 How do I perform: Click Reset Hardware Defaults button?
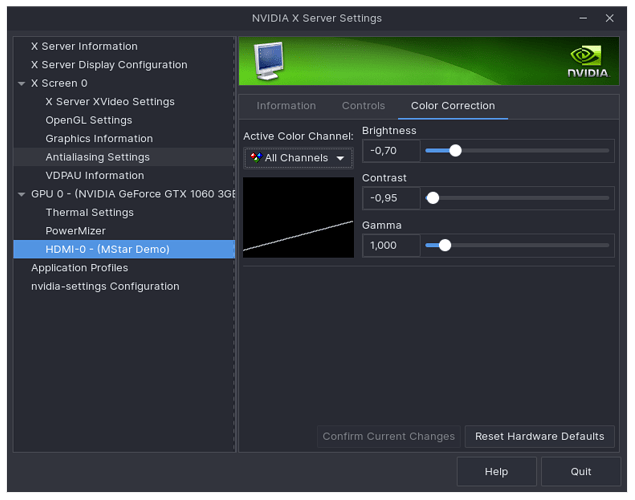point(539,436)
